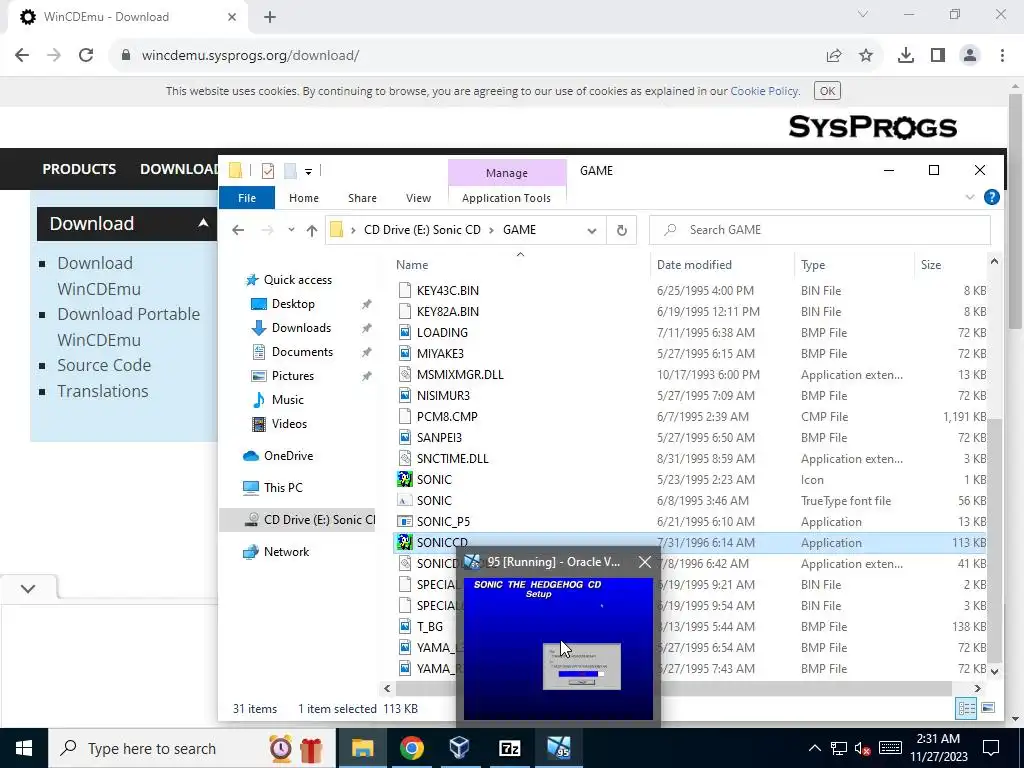Open the Cookie Policy link
Viewport: 1024px width, 768px height.
tap(764, 91)
